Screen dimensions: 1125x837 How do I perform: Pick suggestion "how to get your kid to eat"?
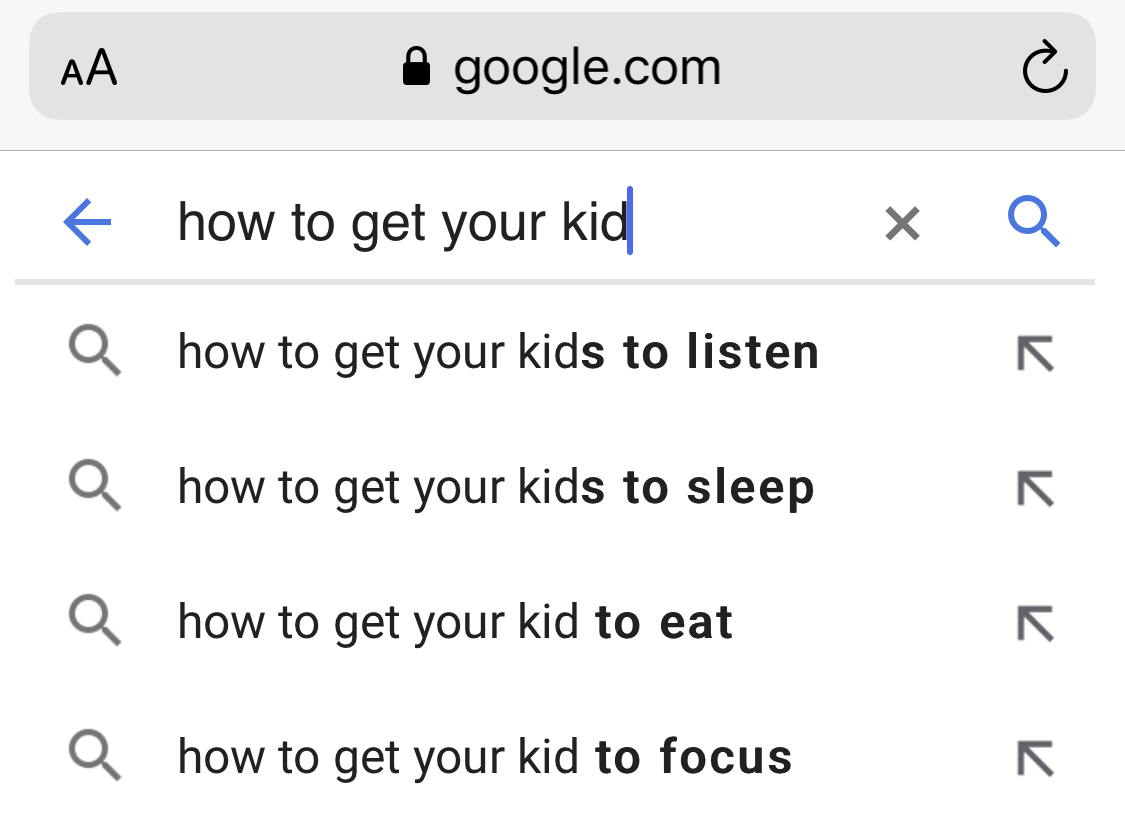[x=455, y=622]
